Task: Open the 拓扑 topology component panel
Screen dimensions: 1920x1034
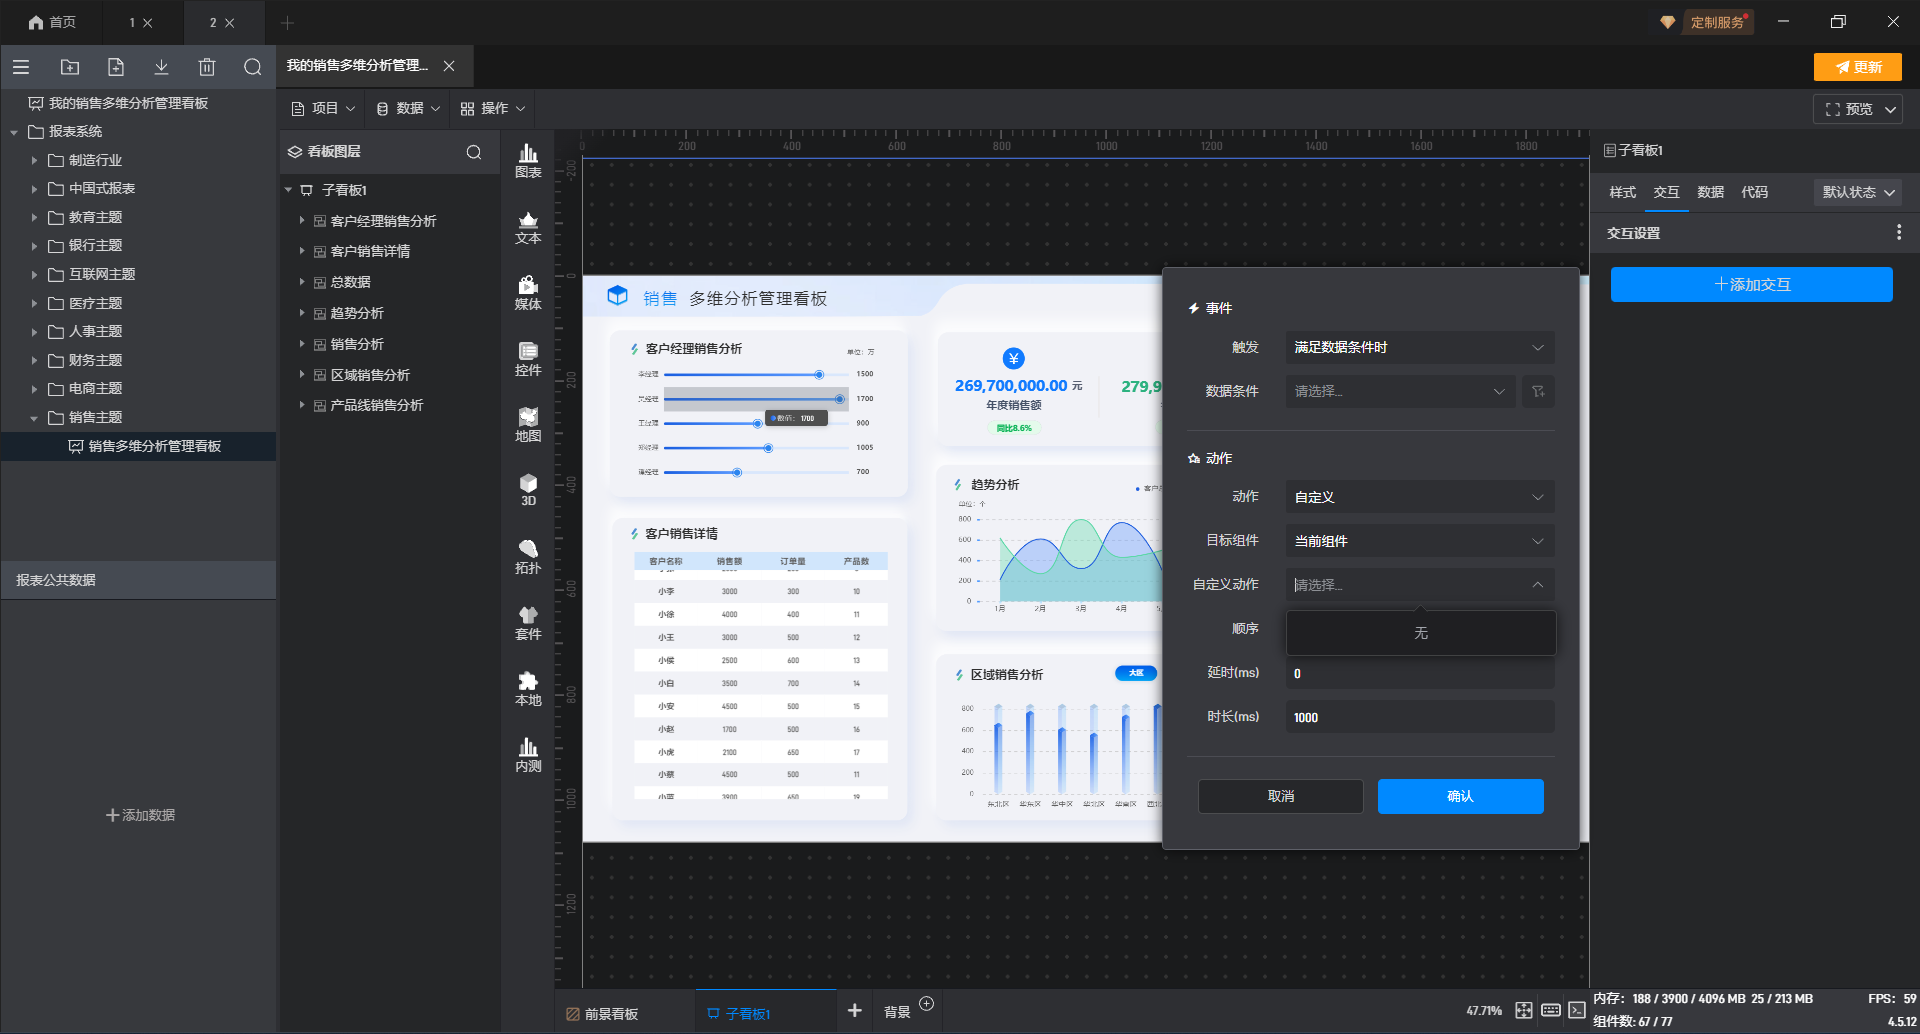Action: click(x=528, y=556)
